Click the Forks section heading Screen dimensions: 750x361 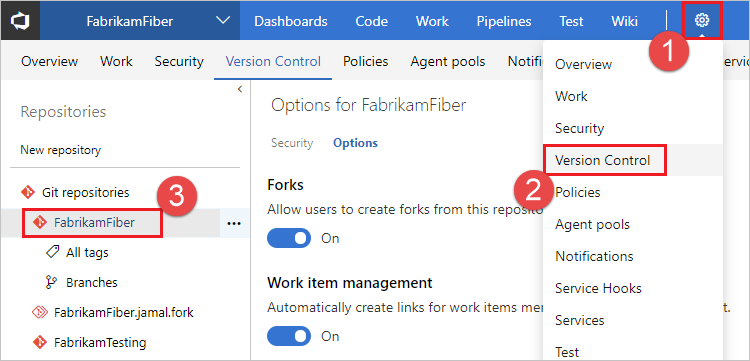[x=286, y=185]
